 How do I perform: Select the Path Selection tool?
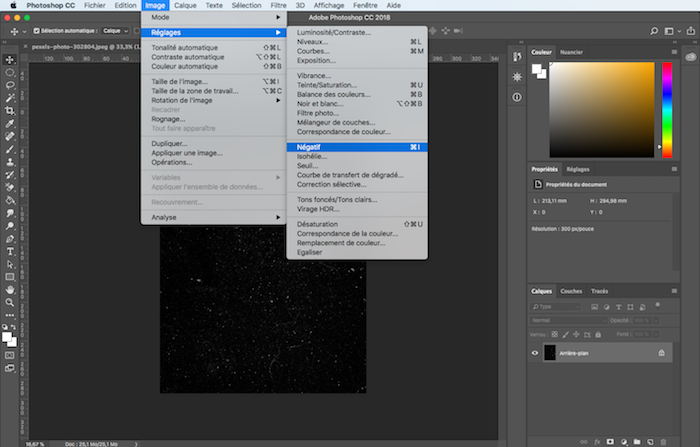[10, 264]
